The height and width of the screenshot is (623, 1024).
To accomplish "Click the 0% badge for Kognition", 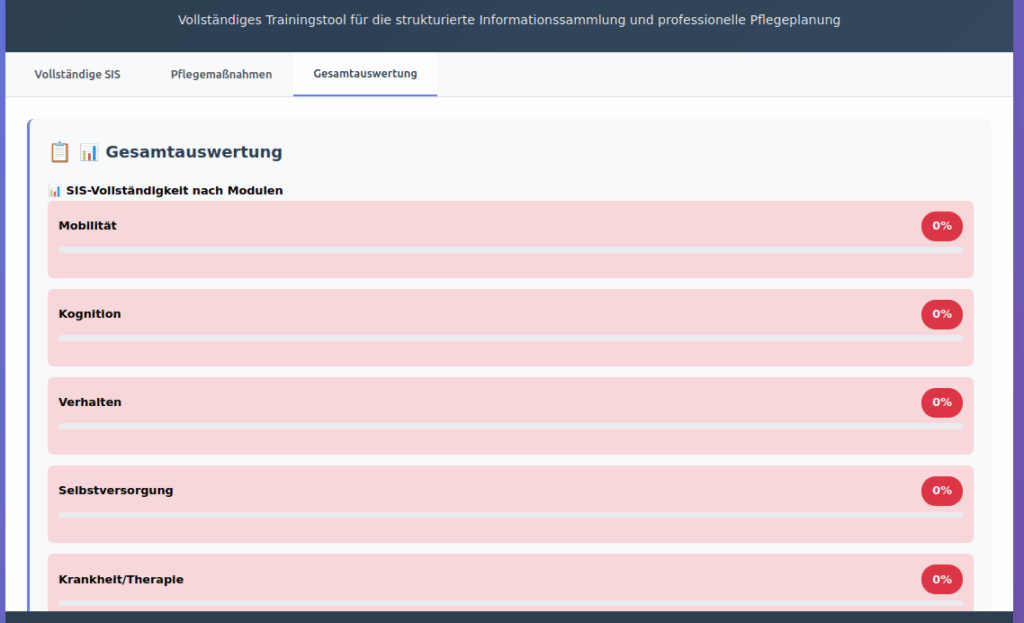I will tap(941, 314).
